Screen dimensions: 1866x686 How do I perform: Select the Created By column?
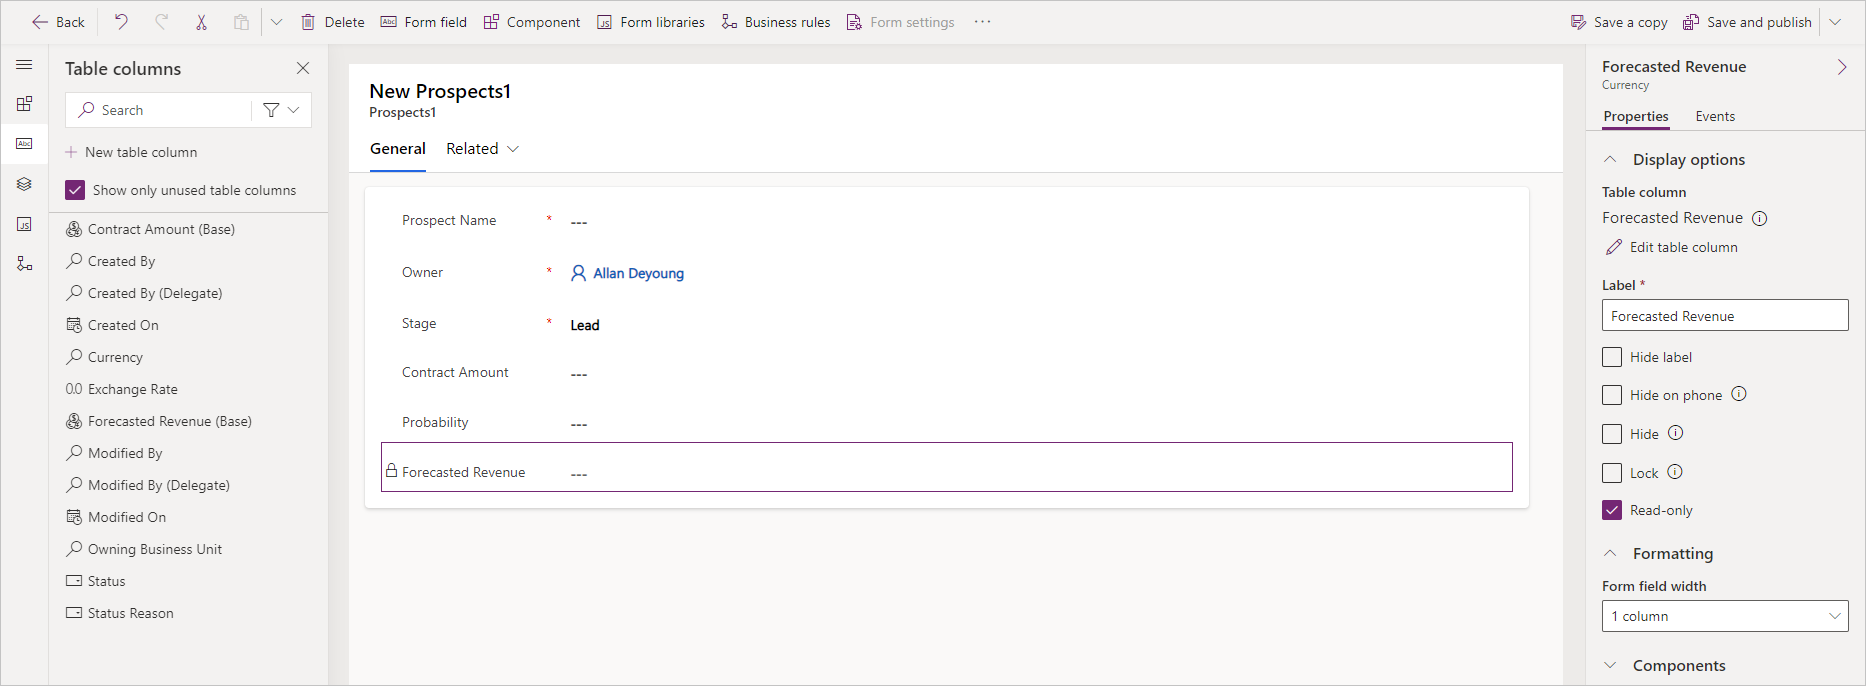[x=110, y=261]
